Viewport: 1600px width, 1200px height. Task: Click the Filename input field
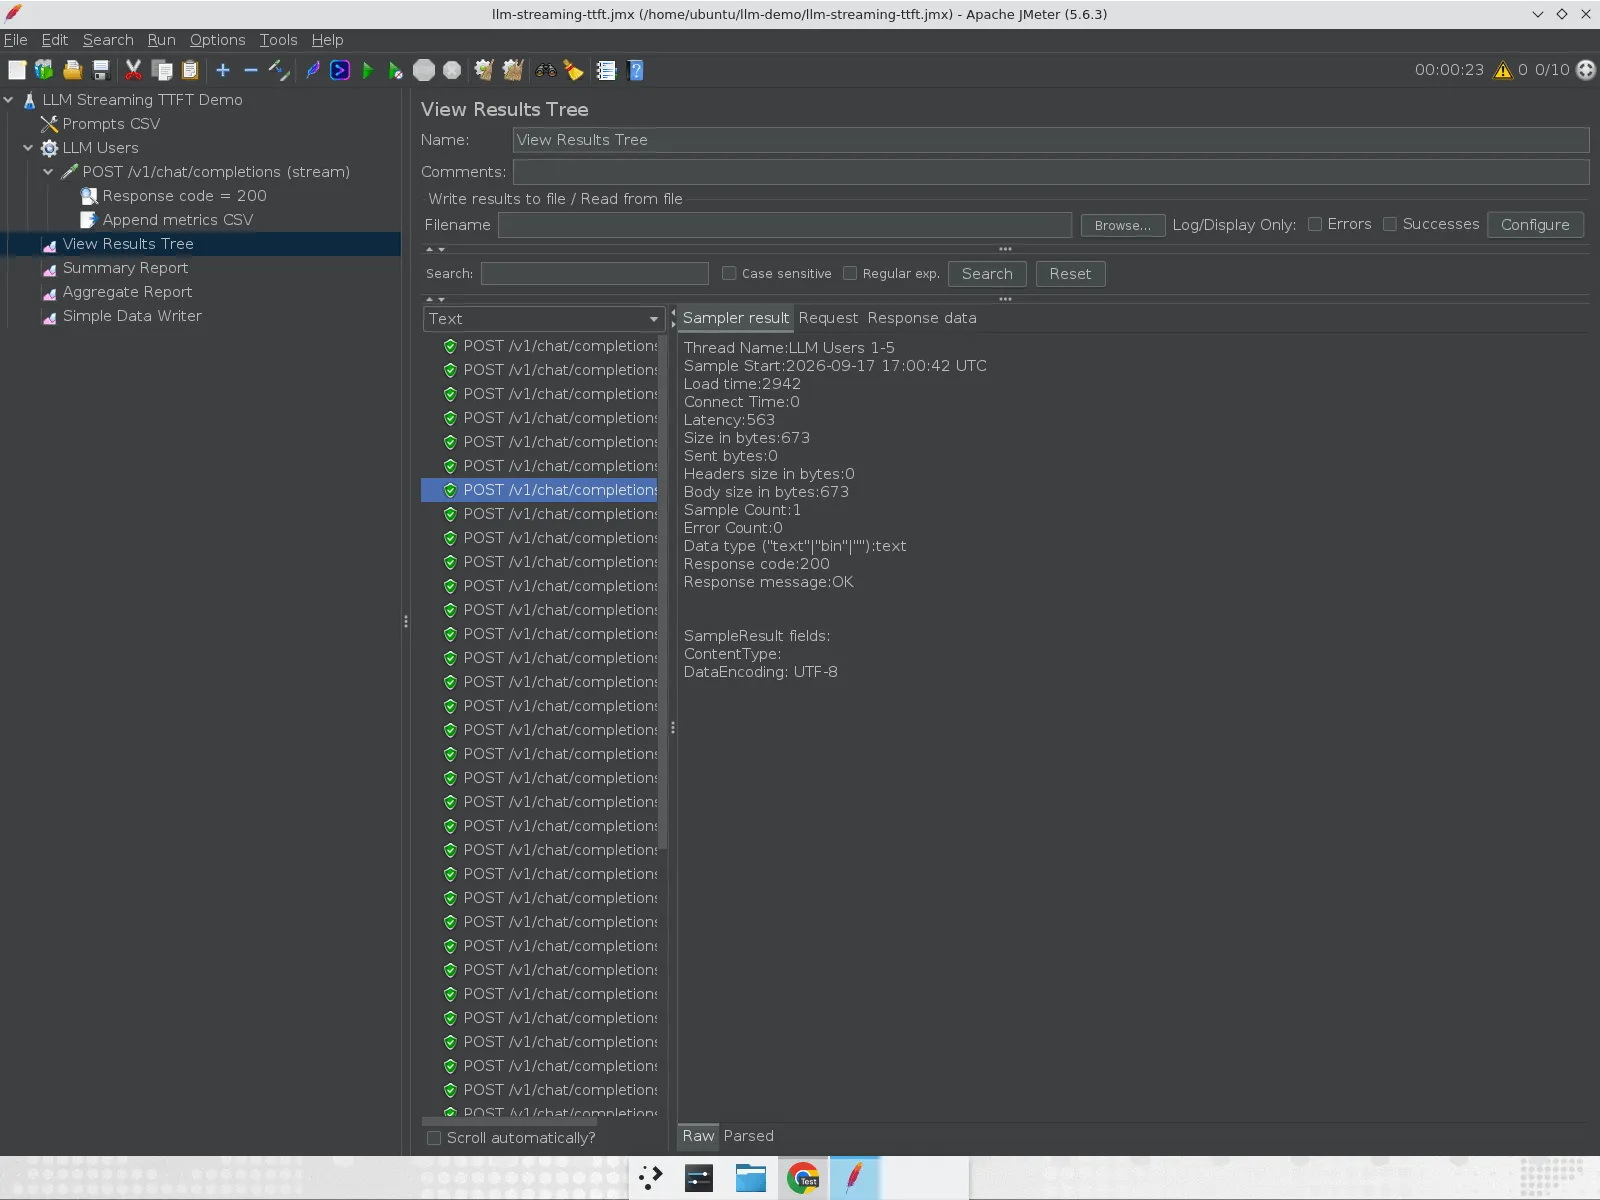(785, 225)
